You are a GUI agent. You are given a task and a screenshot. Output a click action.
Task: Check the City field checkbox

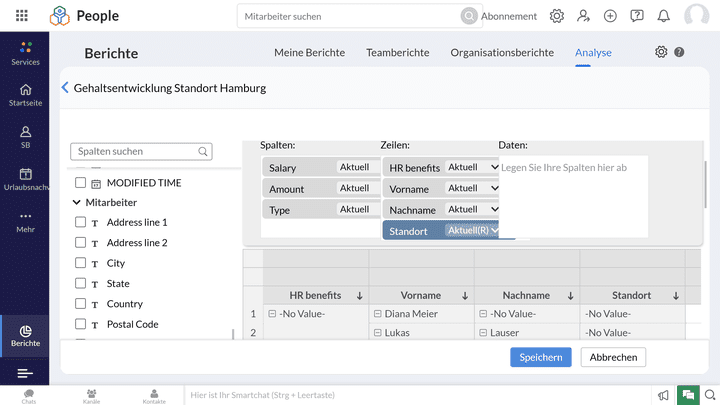[x=80, y=263]
